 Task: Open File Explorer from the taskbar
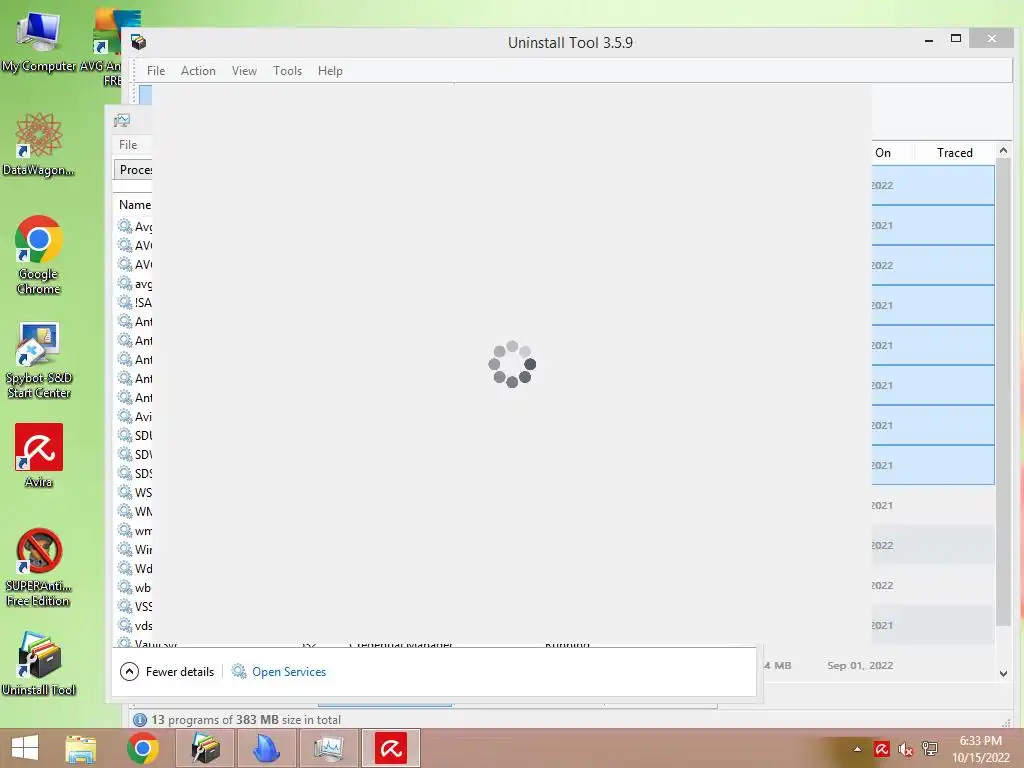pos(81,748)
